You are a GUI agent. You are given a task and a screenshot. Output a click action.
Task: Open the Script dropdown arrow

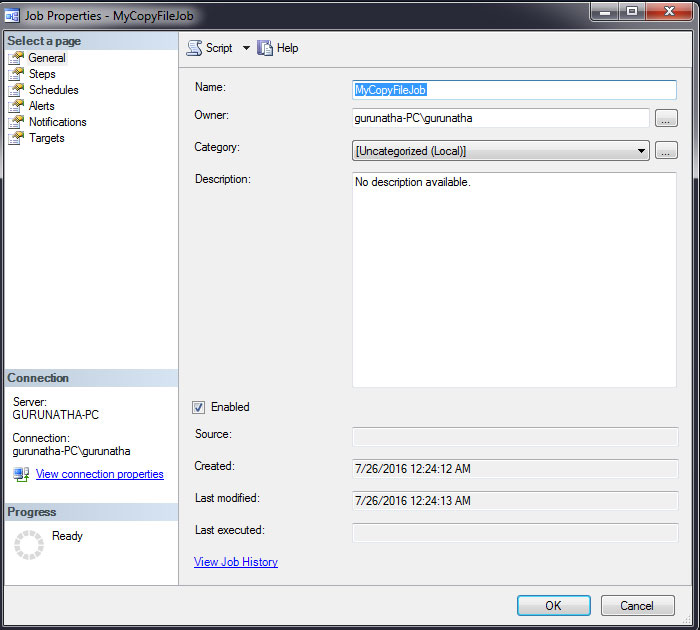(246, 48)
